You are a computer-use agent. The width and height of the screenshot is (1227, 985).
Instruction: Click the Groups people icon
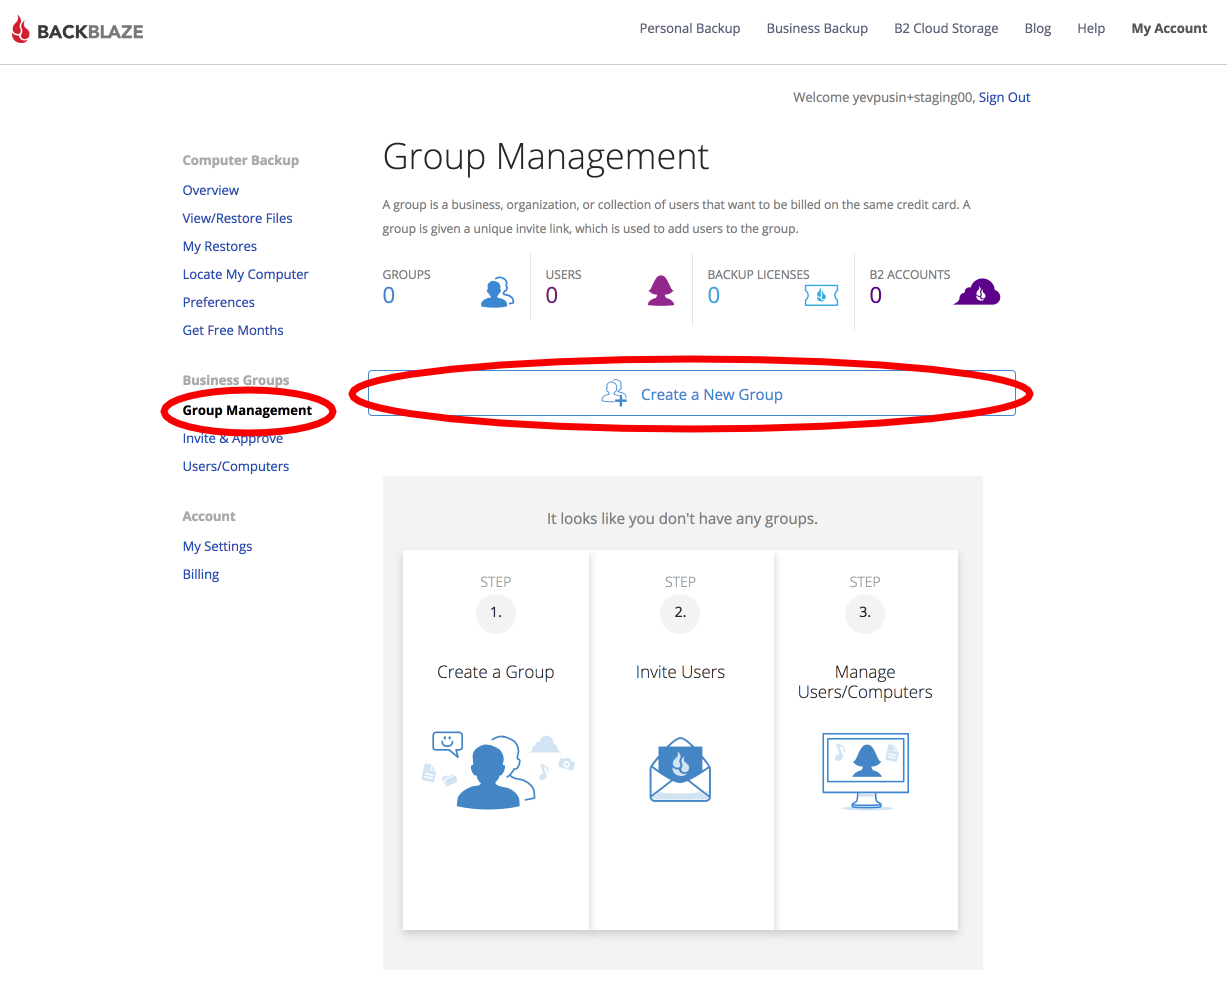pos(497,292)
